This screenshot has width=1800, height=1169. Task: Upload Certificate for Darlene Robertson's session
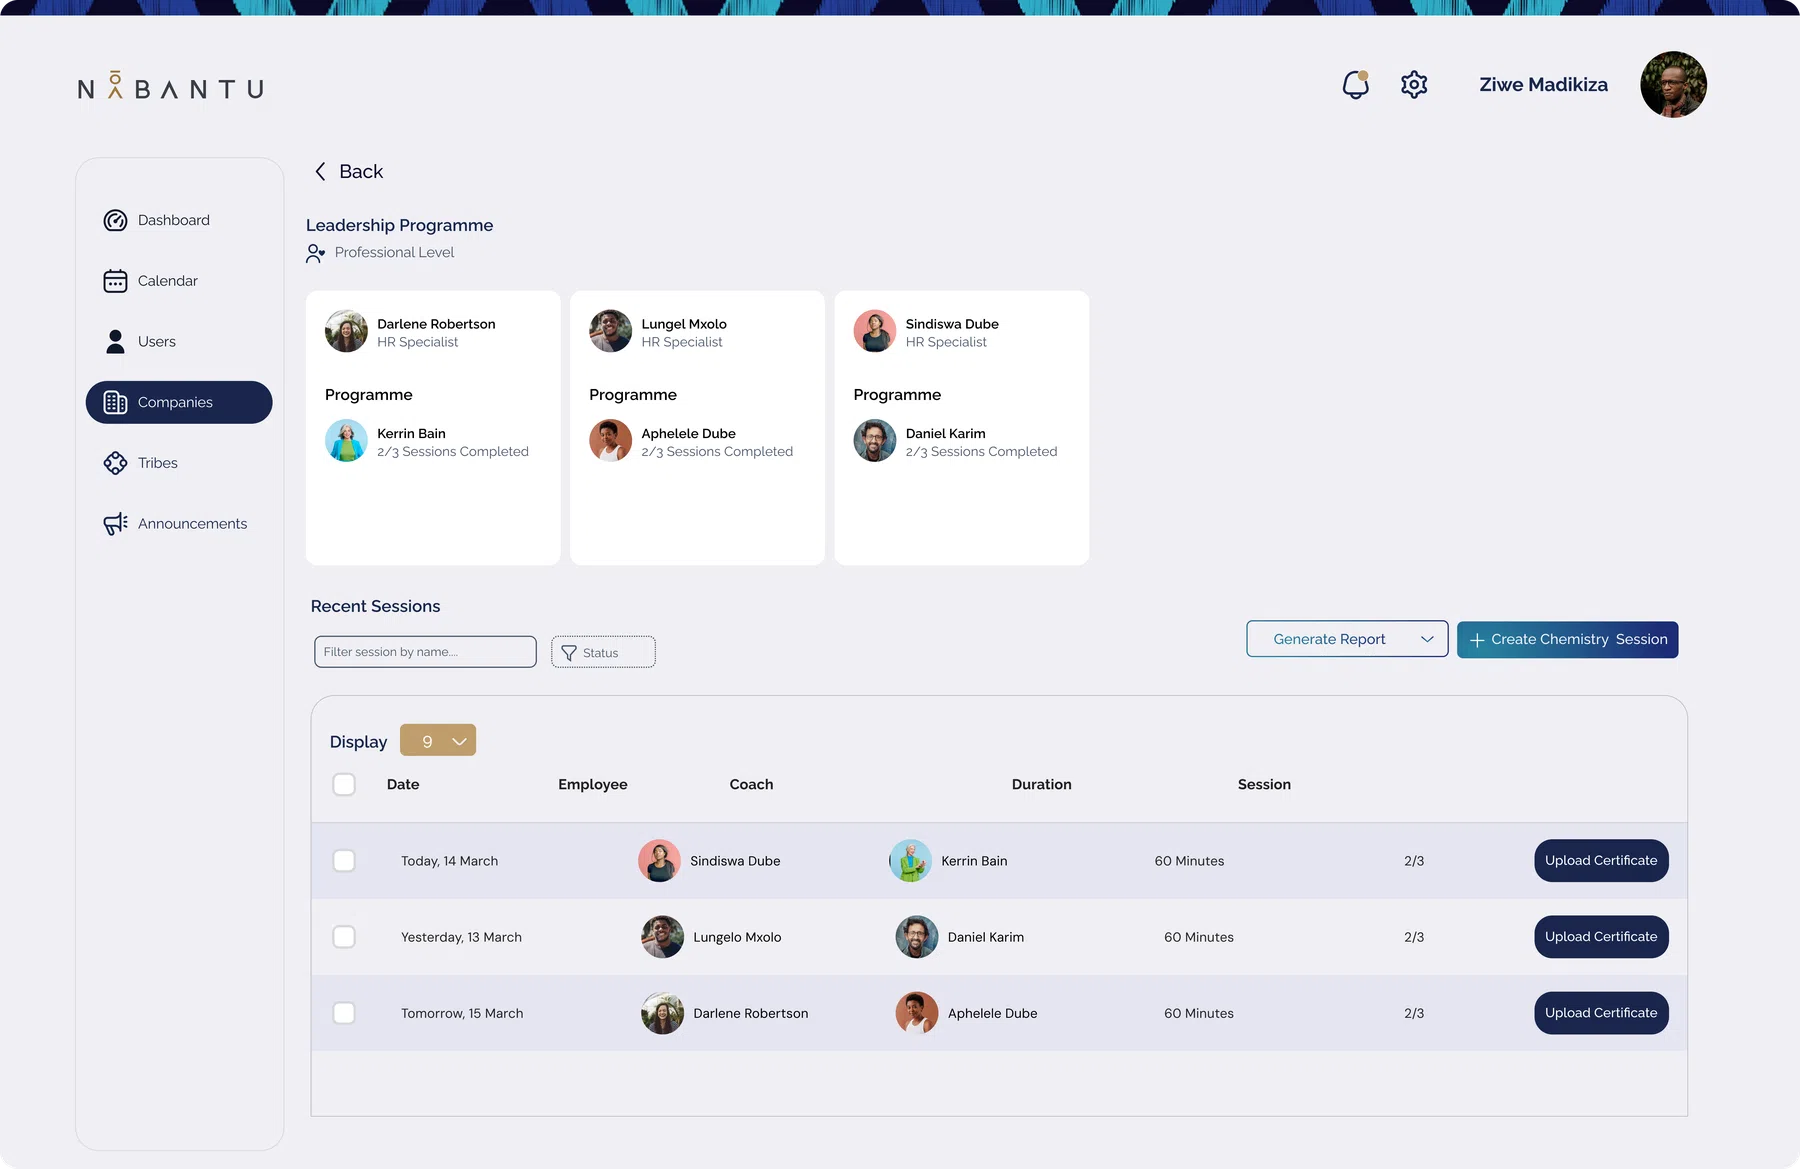1601,1013
